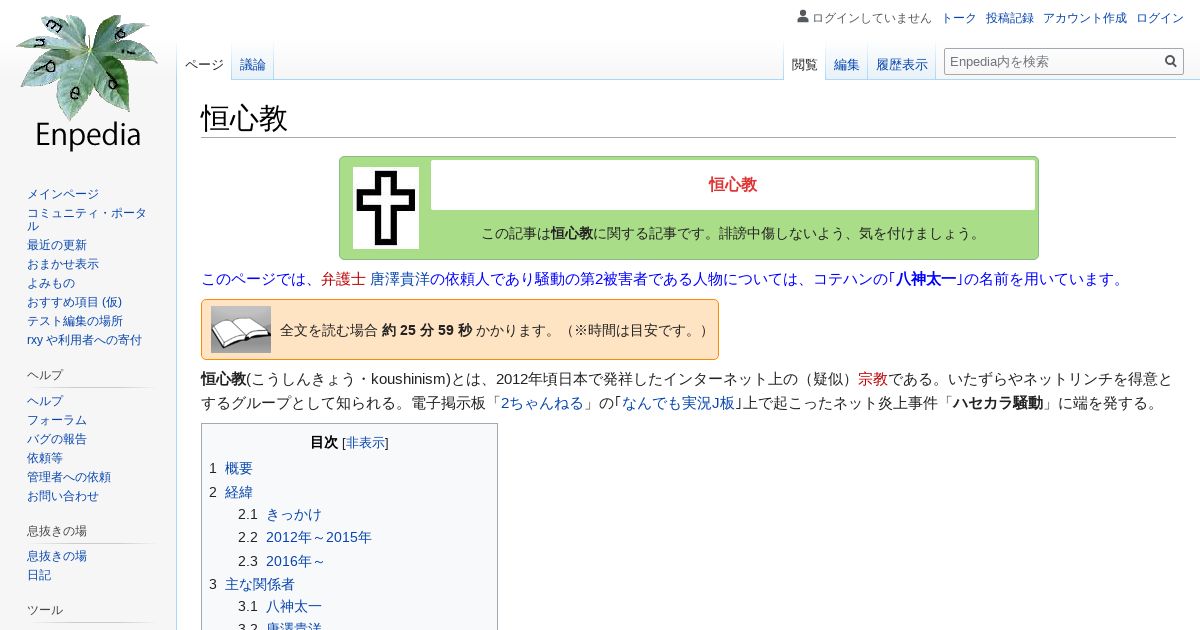The image size is (1200, 630).
Task: Go to メインページ in sidebar
Action: [63, 194]
